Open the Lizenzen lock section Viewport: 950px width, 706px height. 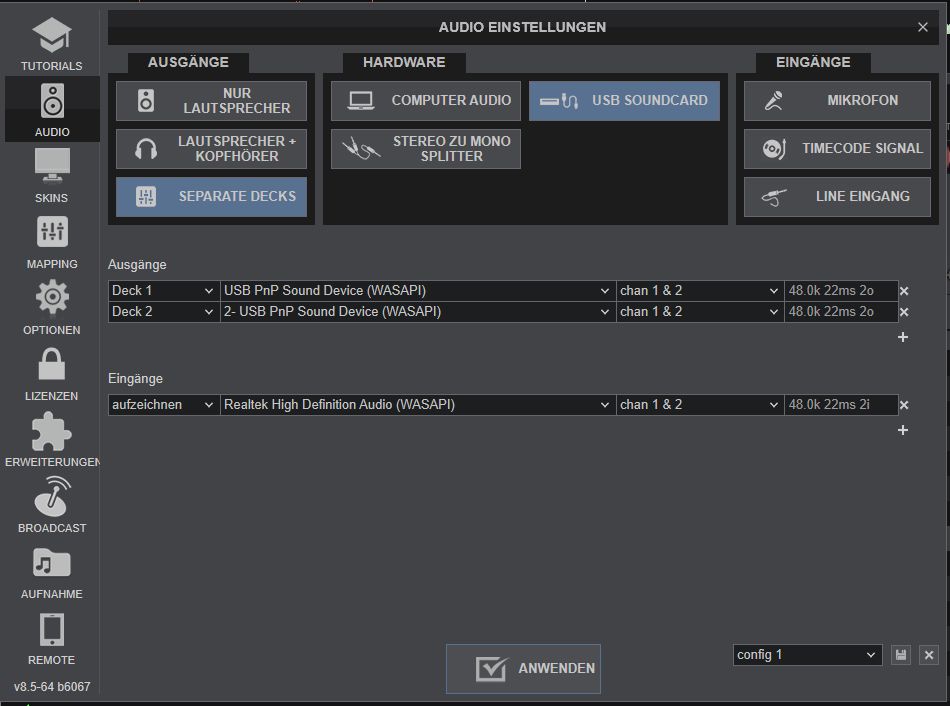point(51,374)
